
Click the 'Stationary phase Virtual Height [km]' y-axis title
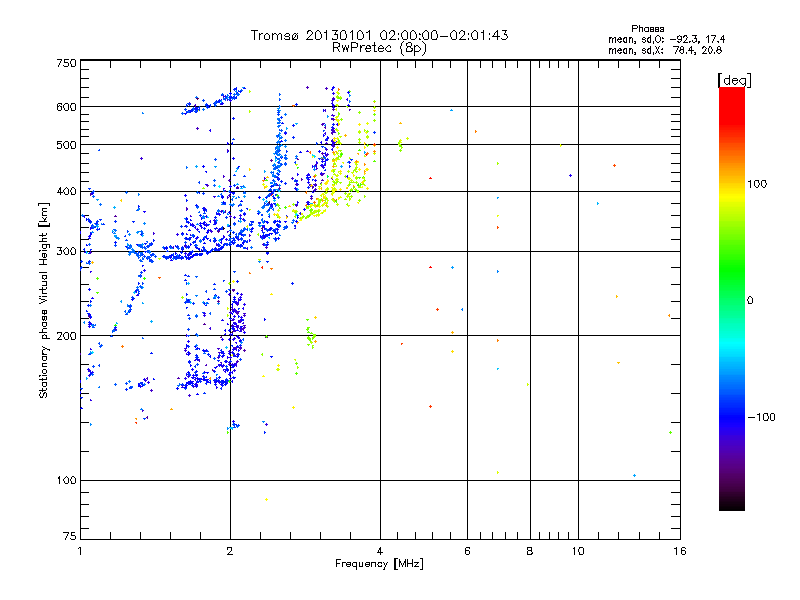tap(44, 300)
